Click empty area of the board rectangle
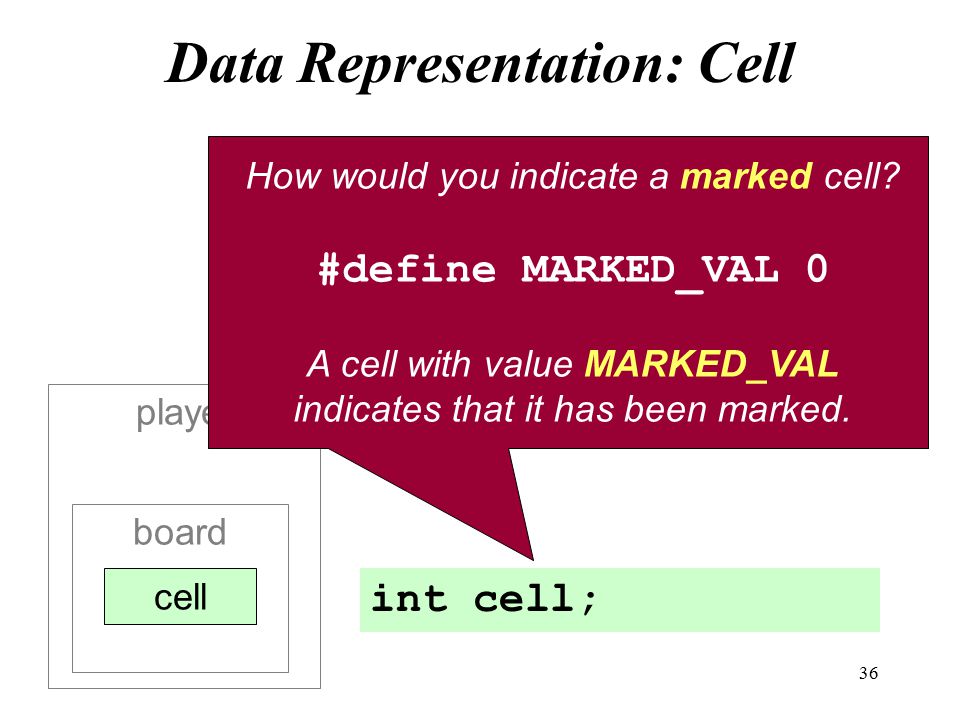This screenshot has width=960, height=720. tap(181, 648)
